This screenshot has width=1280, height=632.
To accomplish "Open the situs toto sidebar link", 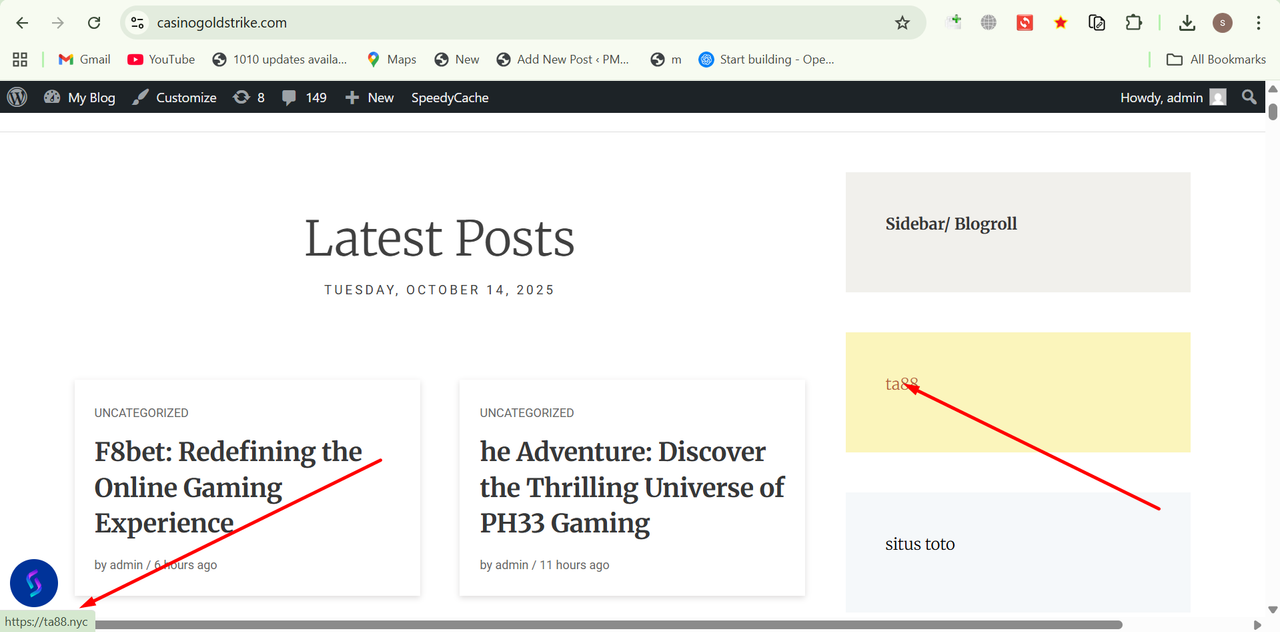I will tap(920, 544).
